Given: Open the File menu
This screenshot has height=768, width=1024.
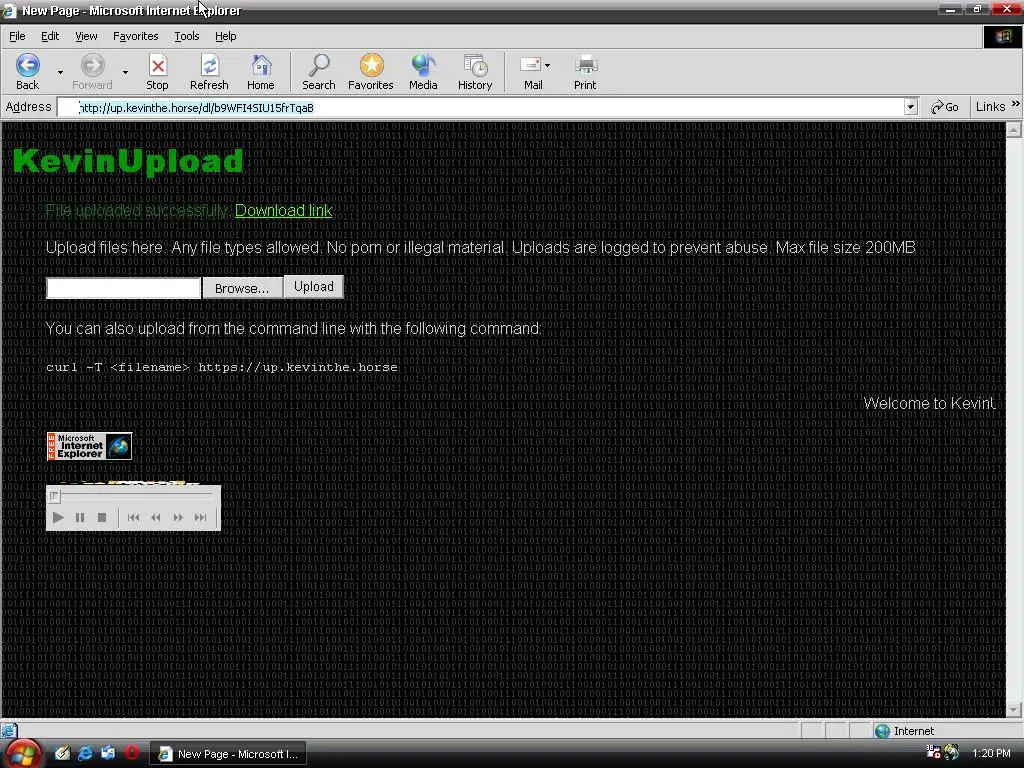Looking at the screenshot, I should [17, 36].
